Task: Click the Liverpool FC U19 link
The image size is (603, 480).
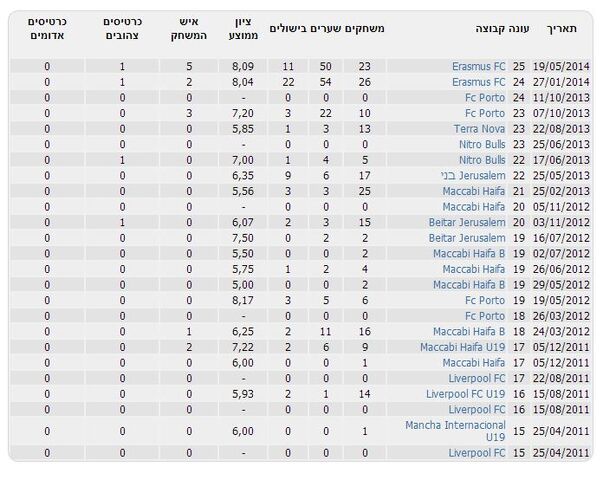Action: point(465,394)
